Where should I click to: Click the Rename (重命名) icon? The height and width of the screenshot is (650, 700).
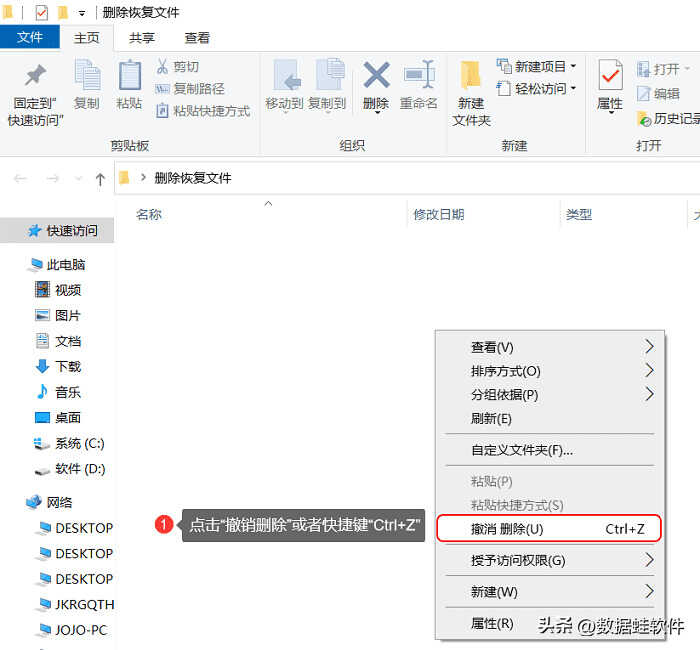point(419,74)
